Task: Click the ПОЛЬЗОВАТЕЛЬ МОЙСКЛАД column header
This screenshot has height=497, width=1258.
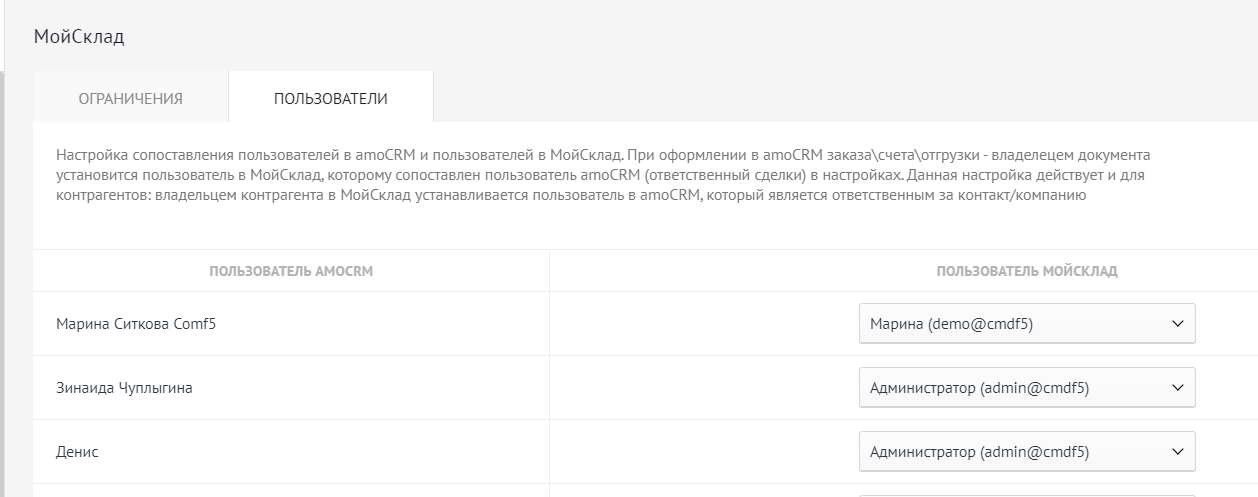Action: tap(1027, 271)
